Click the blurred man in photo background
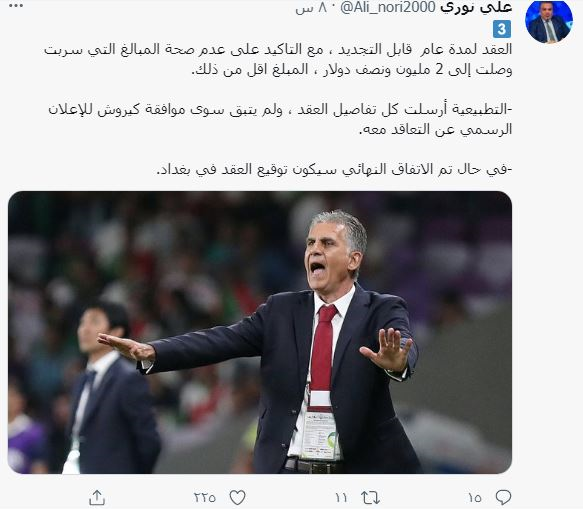The width and height of the screenshot is (583, 509). click(x=112, y=387)
